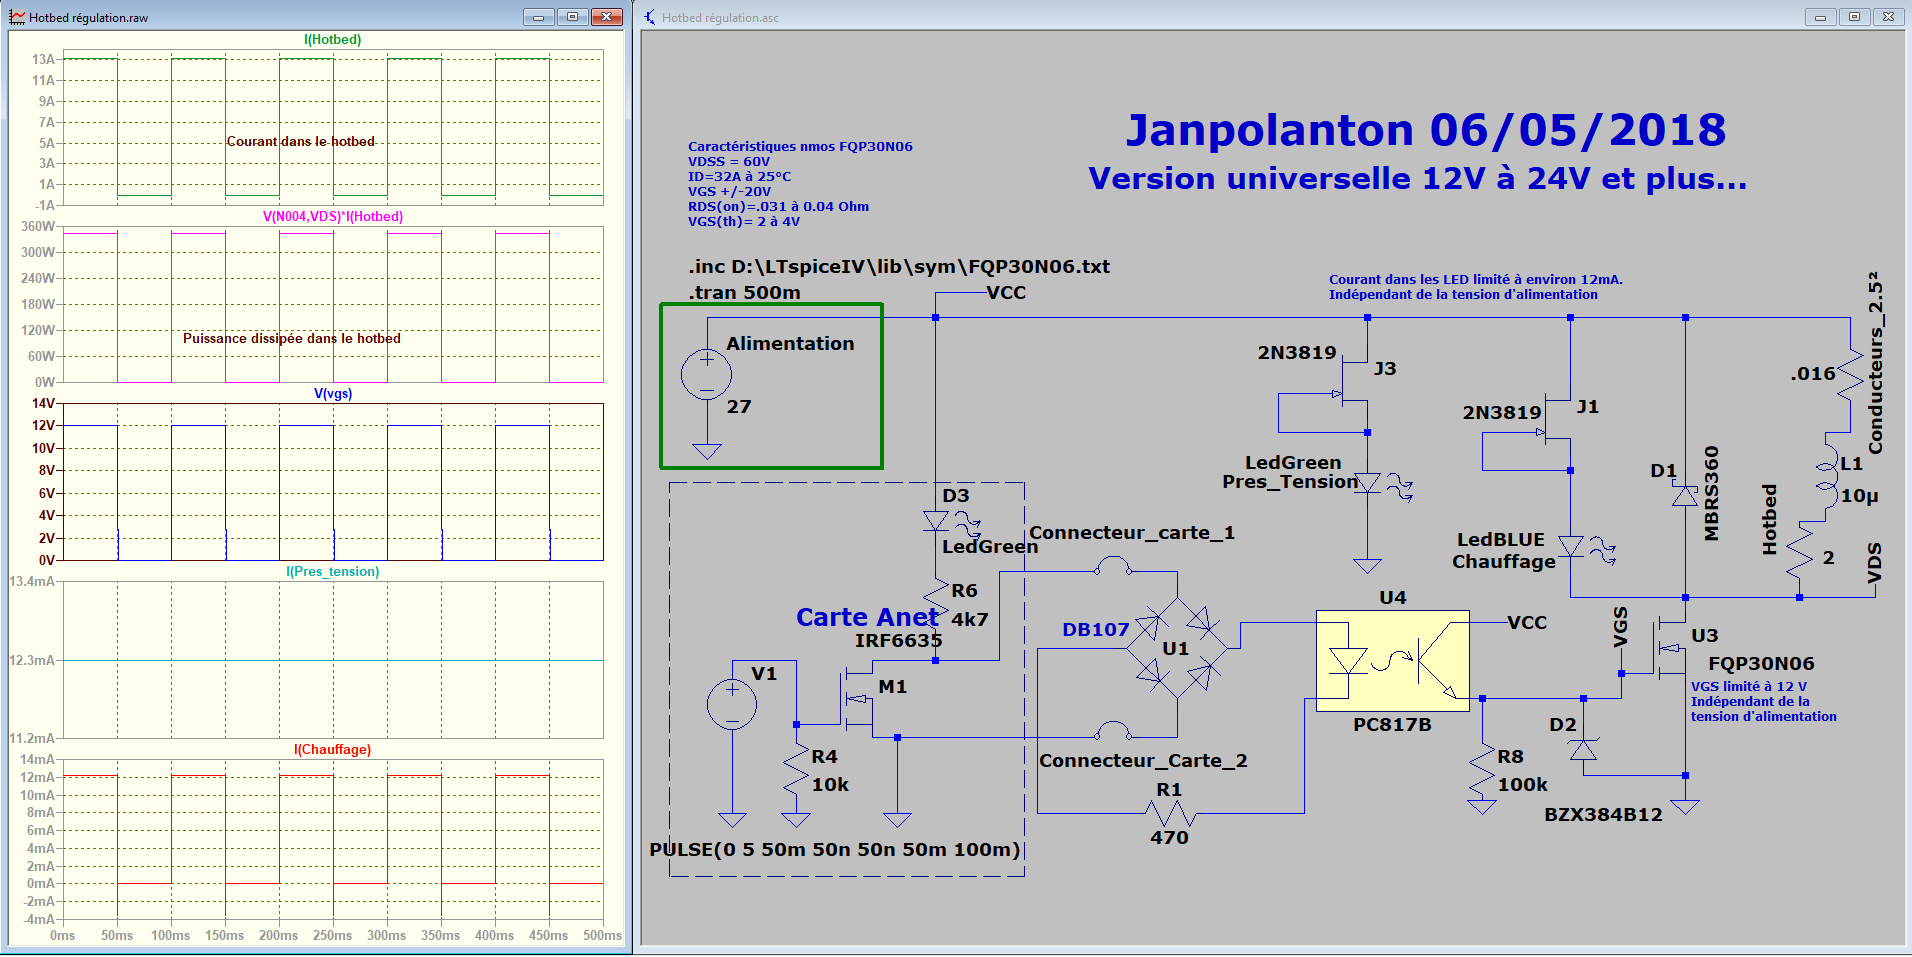Maximize the Hotbed régulation.raw waveform window

(x=572, y=17)
